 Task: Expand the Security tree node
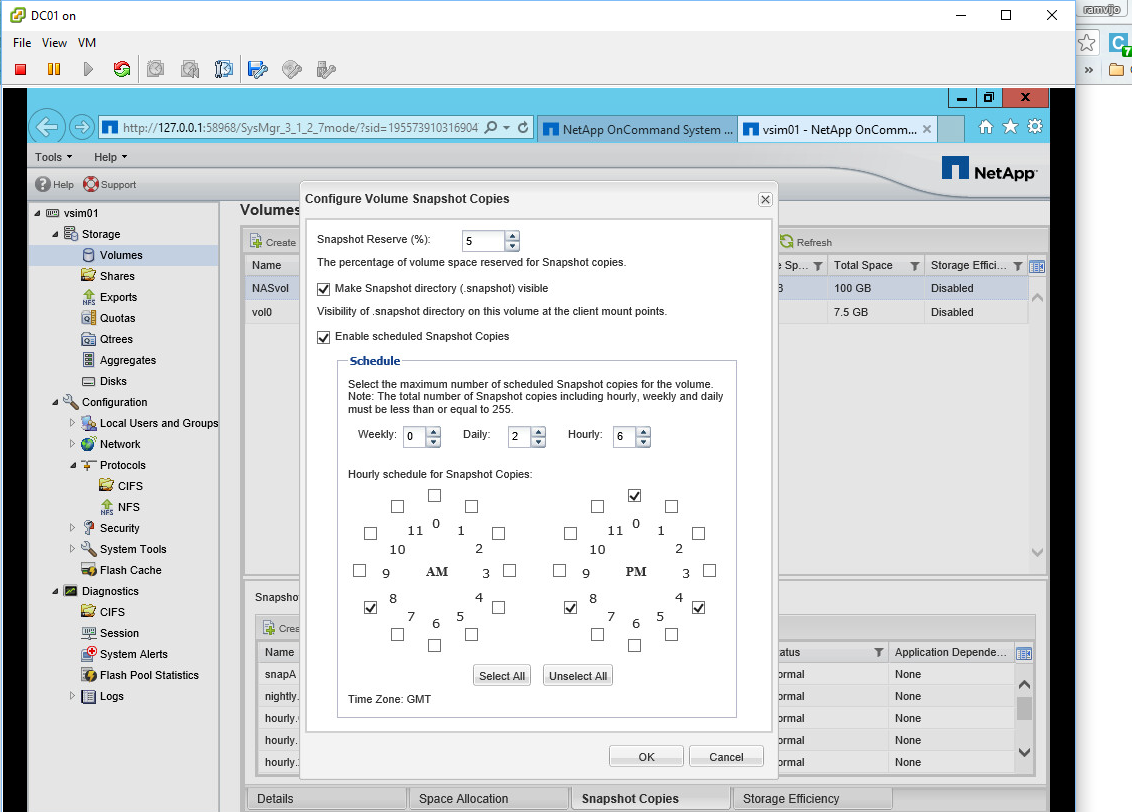(71, 527)
